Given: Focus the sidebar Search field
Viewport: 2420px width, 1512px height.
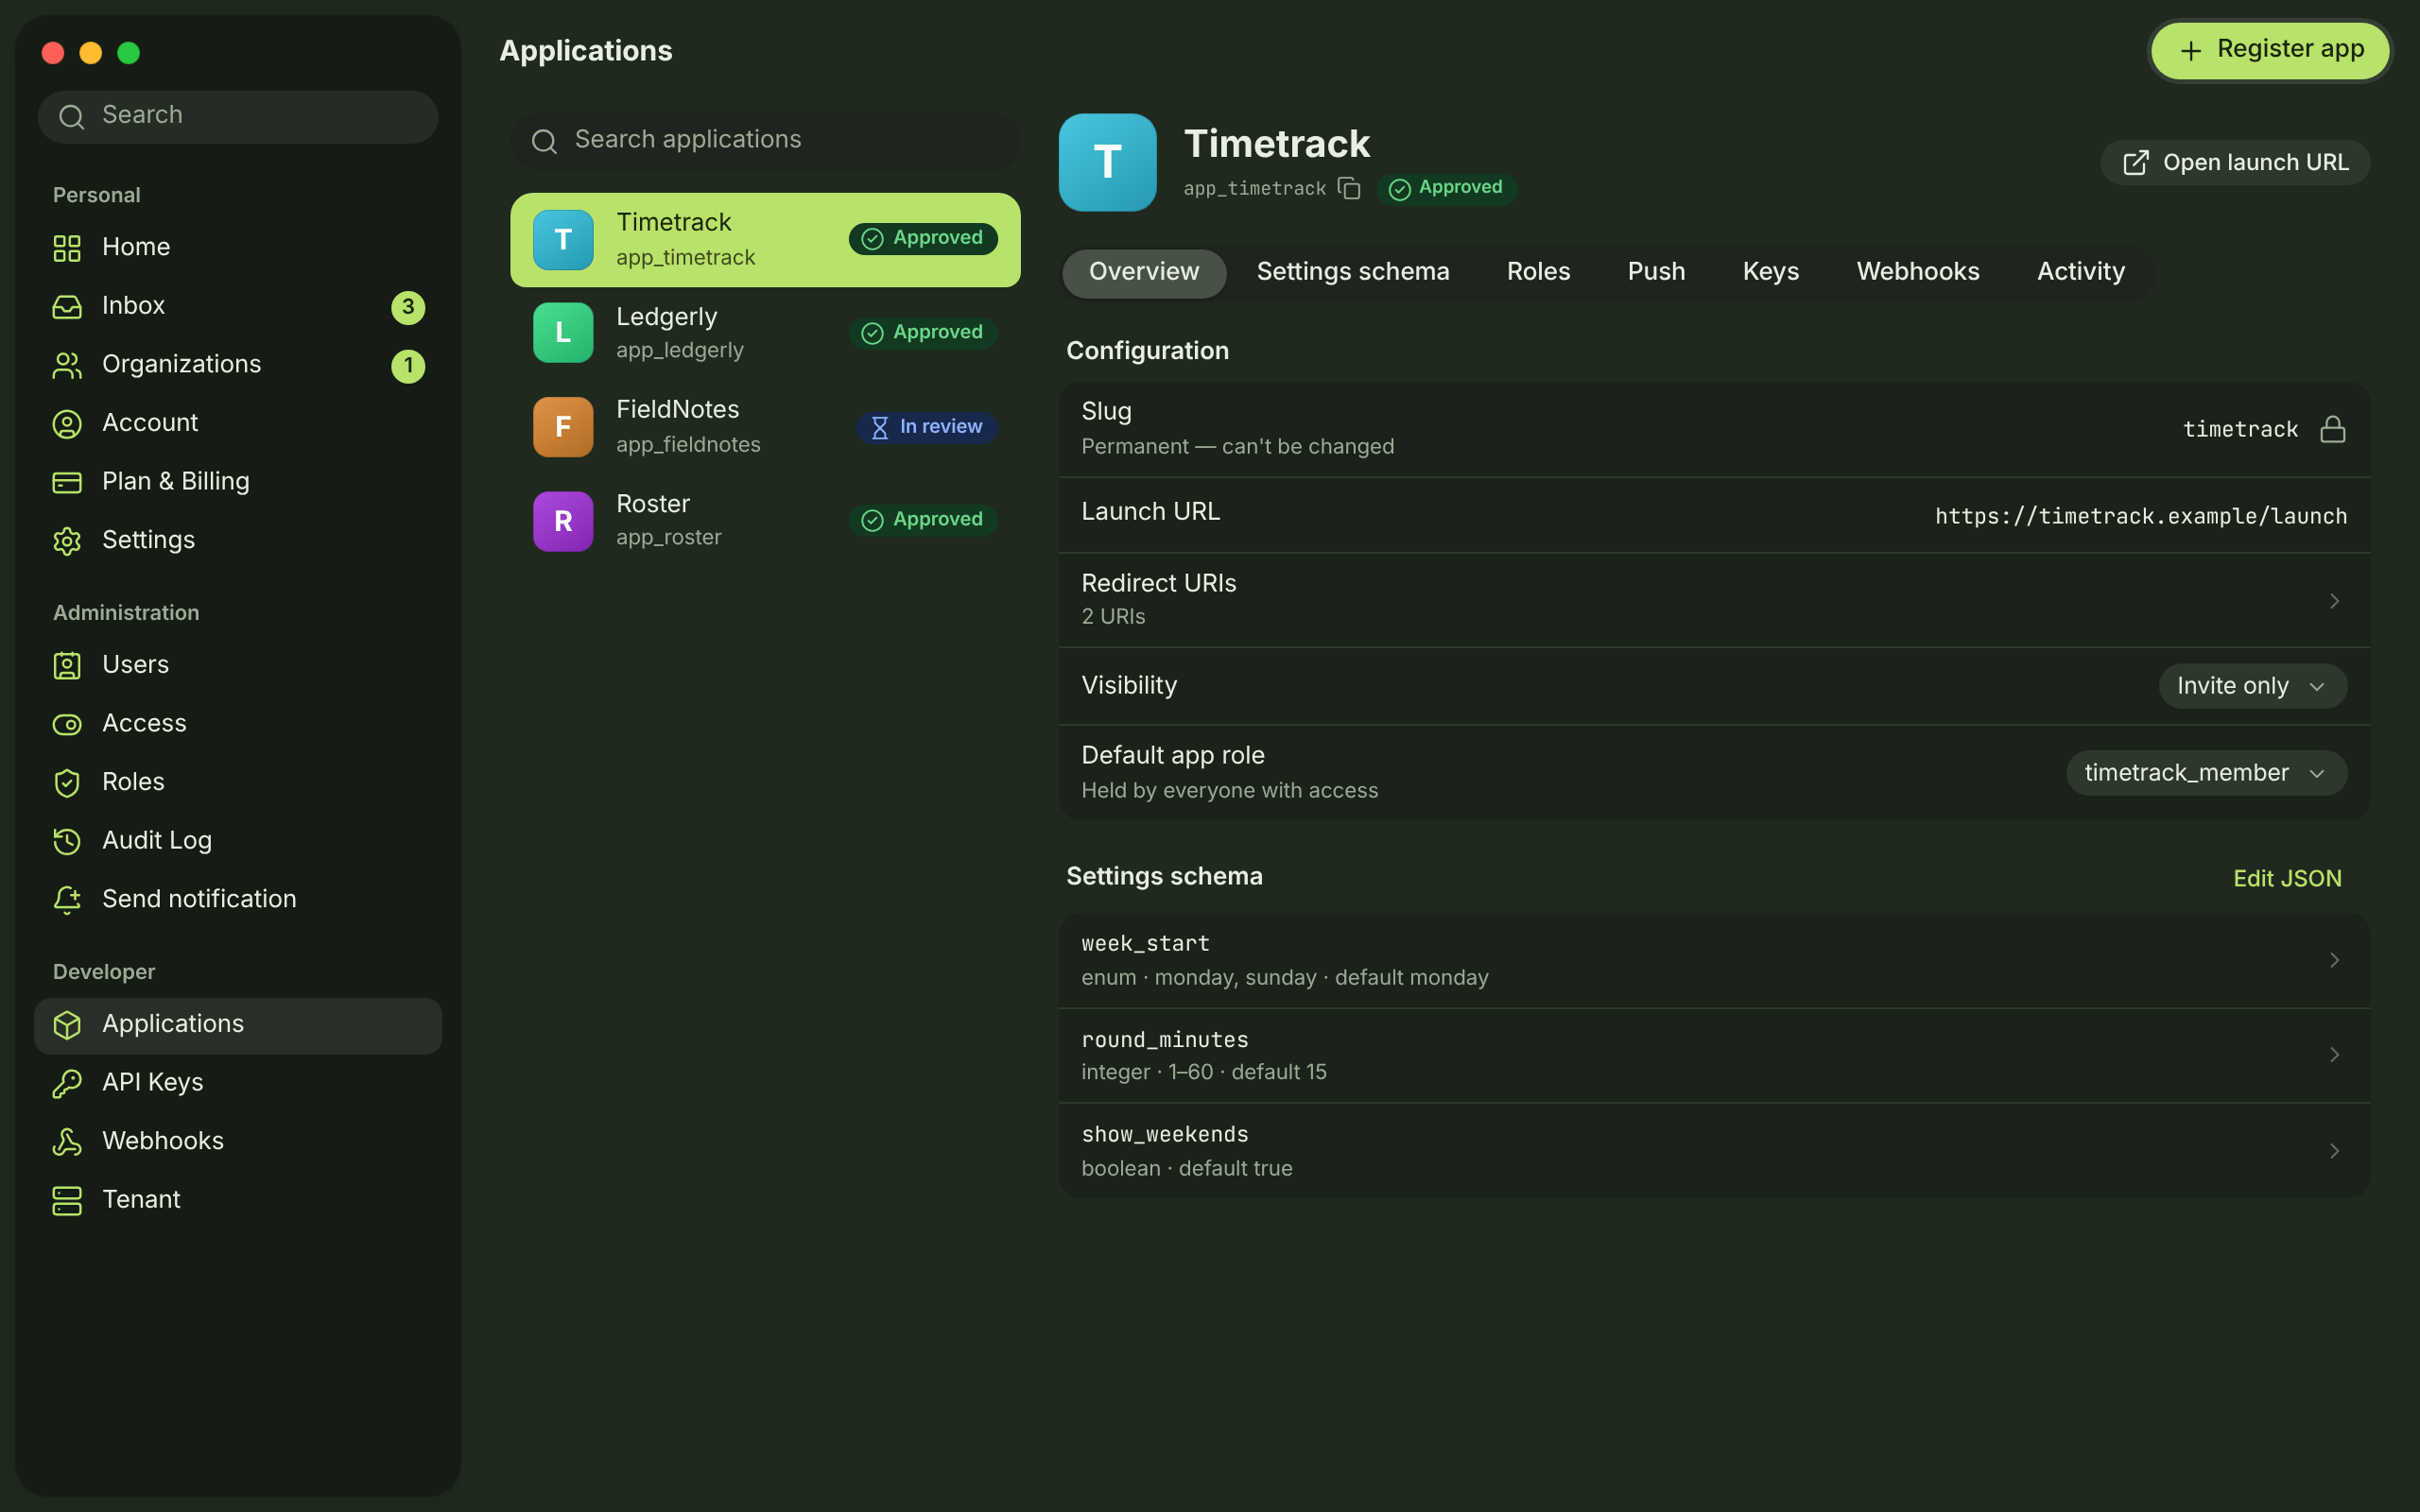Looking at the screenshot, I should click(x=238, y=116).
